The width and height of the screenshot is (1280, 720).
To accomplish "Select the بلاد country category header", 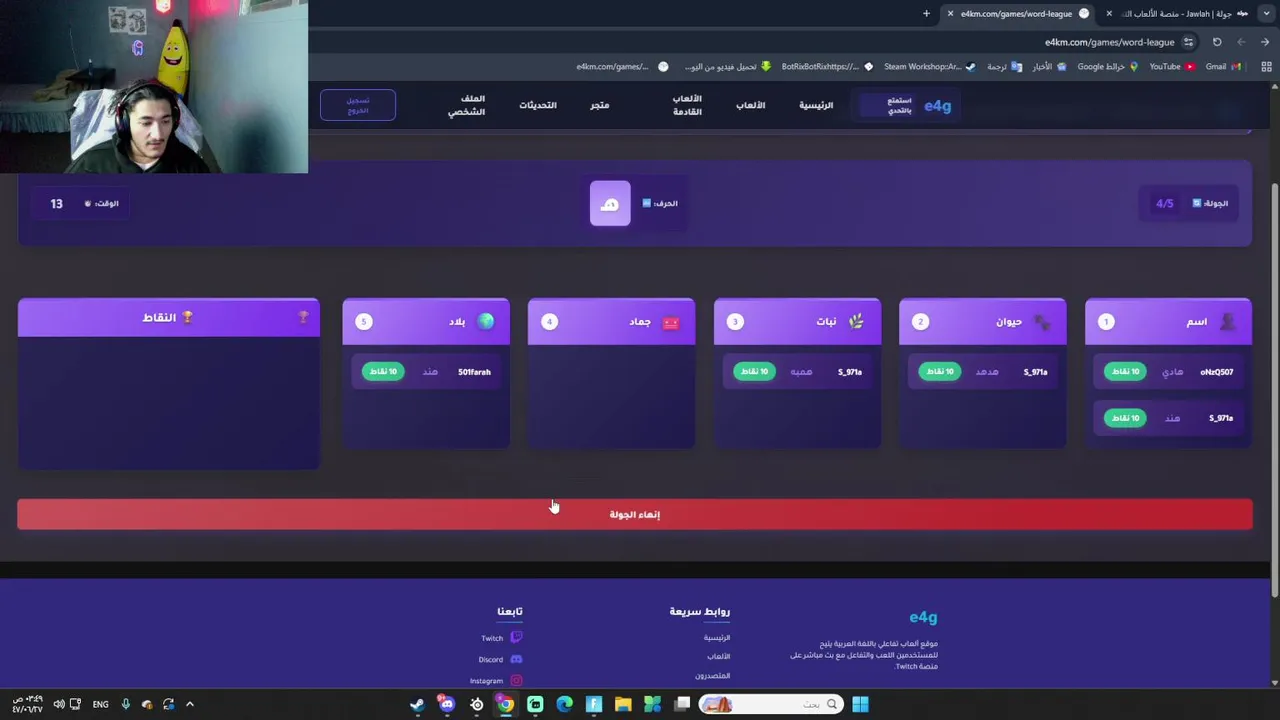I will [x=426, y=321].
